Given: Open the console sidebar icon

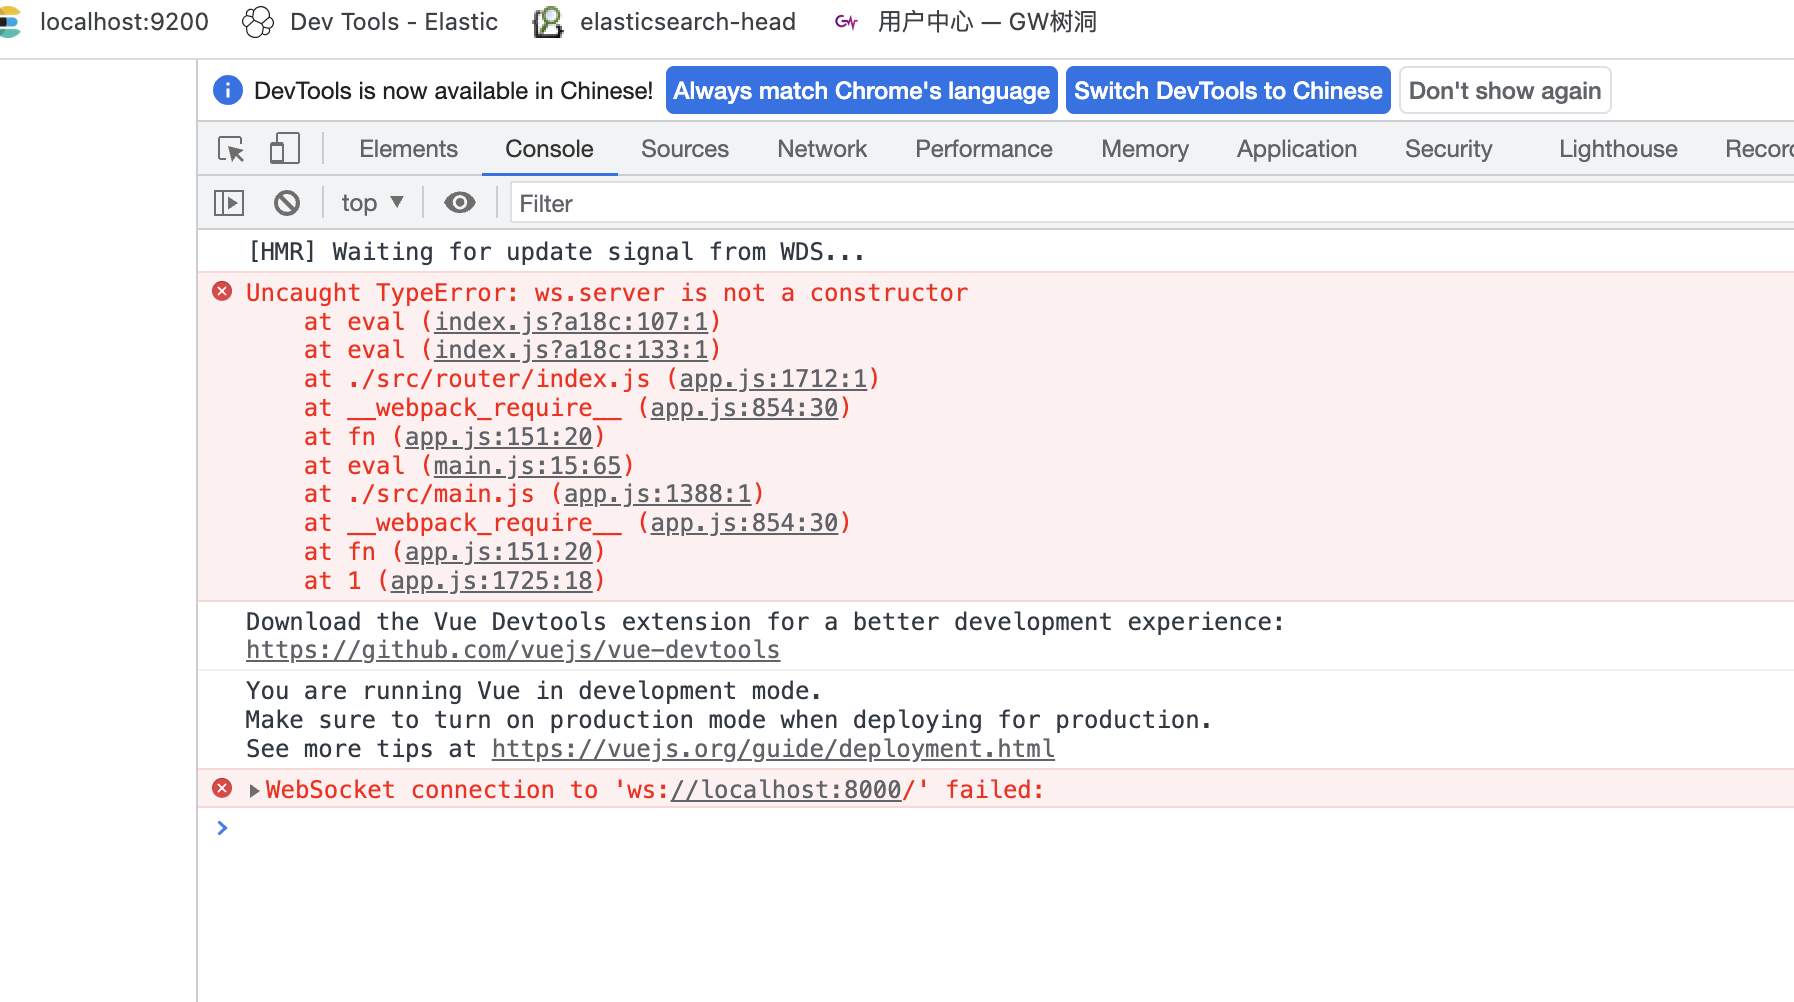Looking at the screenshot, I should [x=228, y=202].
